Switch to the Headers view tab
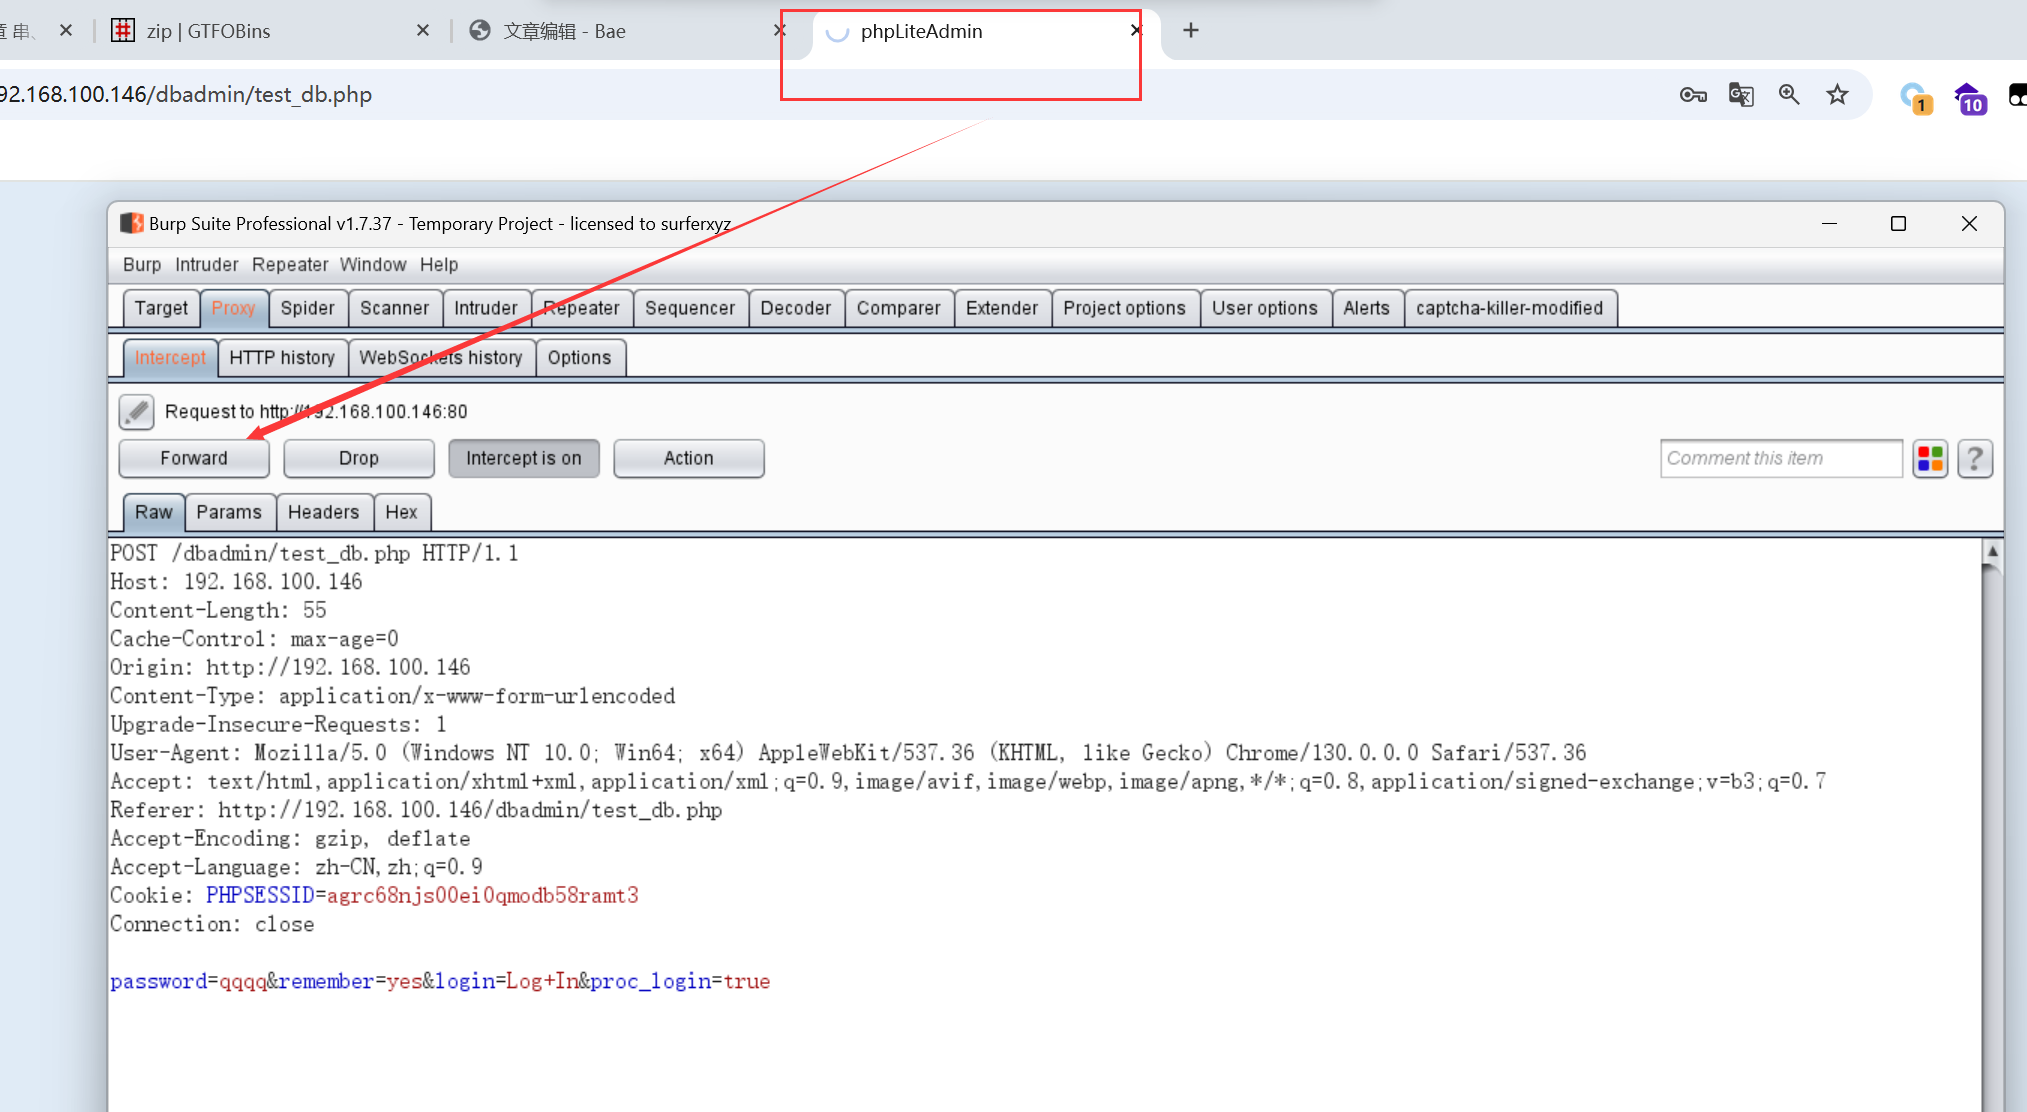Image resolution: width=2027 pixels, height=1112 pixels. point(323,512)
